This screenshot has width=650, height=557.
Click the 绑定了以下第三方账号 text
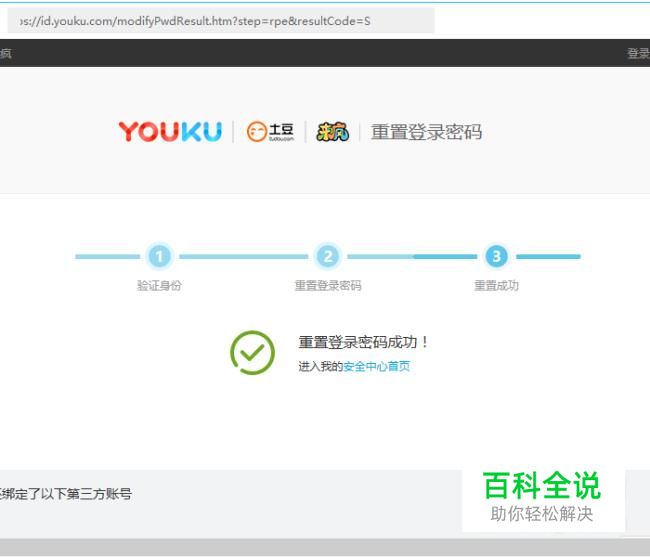pyautogui.click(x=65, y=494)
